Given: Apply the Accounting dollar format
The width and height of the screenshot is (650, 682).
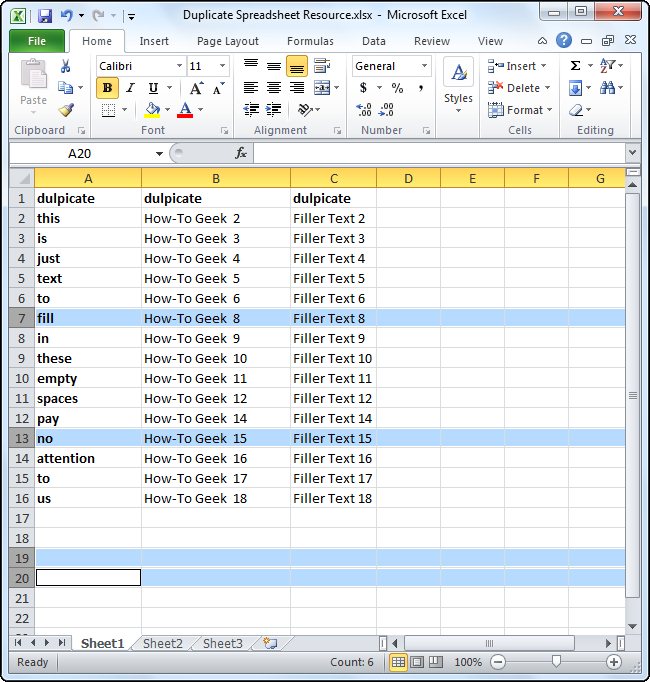Looking at the screenshot, I should coord(363,88).
